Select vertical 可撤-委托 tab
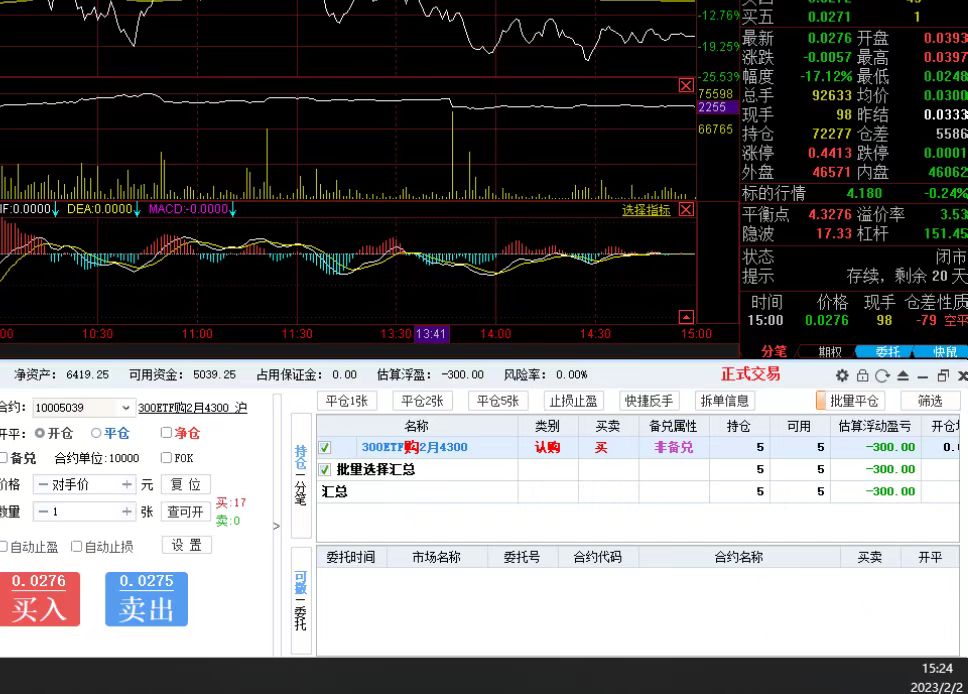Screen dimensions: 968x694 point(301,600)
